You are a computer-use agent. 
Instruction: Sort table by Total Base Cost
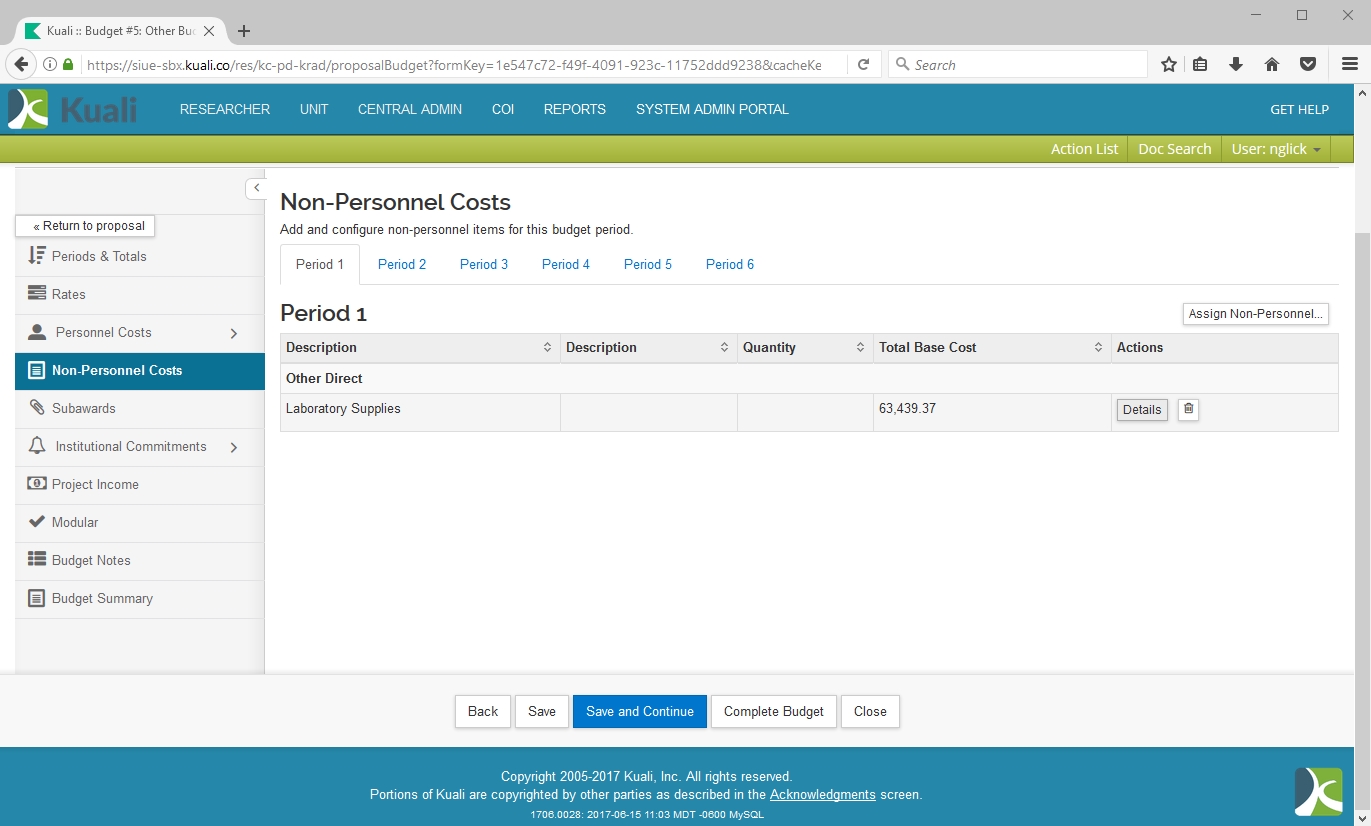click(x=1098, y=348)
